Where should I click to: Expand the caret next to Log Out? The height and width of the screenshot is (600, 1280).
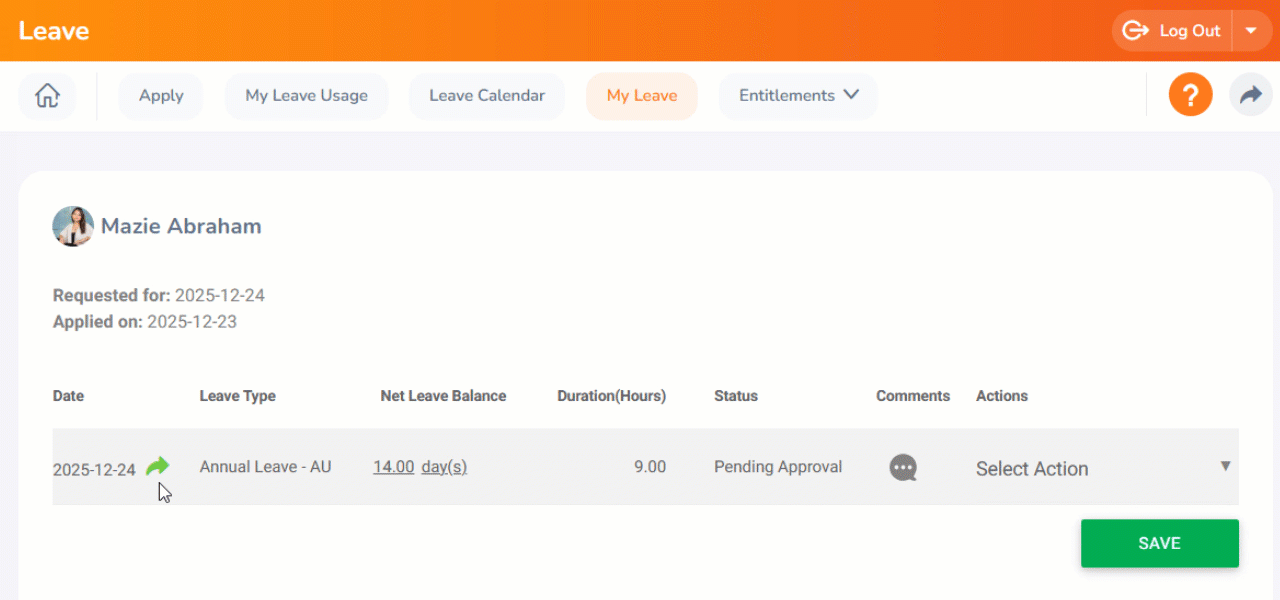pos(1251,31)
